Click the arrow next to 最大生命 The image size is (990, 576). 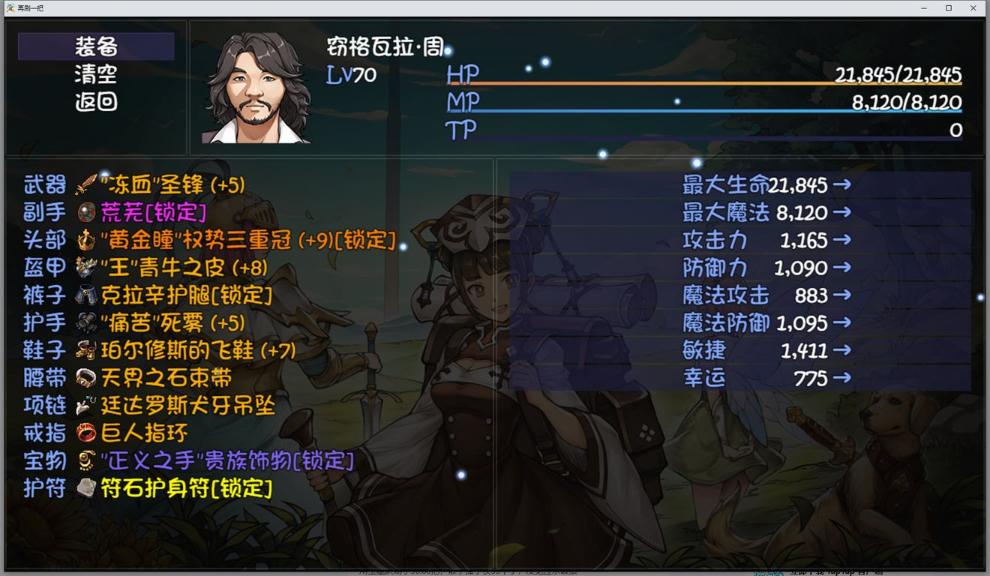click(842, 184)
